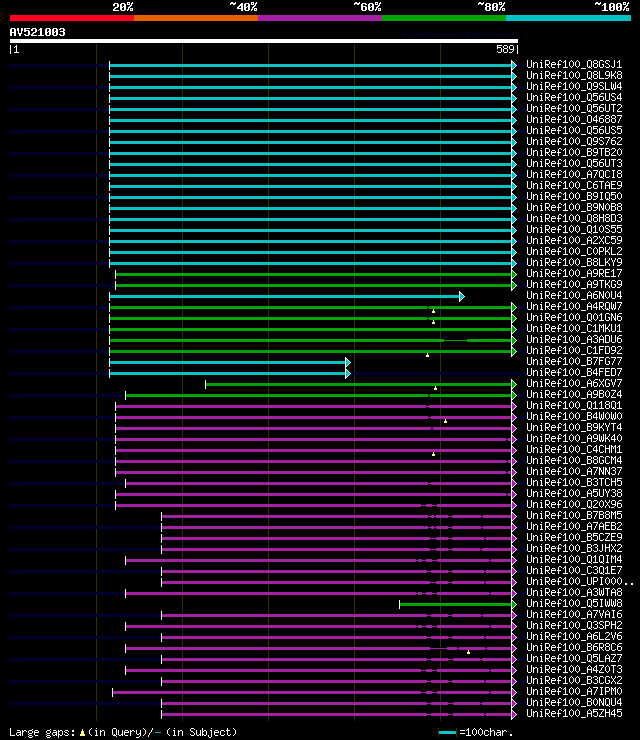Click the UniRef100_A9RE17 label
Viewport: 640px width, 740px height.
coord(574,273)
